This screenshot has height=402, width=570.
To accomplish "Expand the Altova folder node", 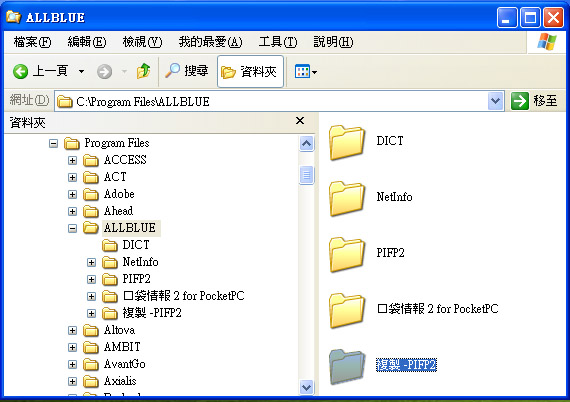I will point(72,330).
